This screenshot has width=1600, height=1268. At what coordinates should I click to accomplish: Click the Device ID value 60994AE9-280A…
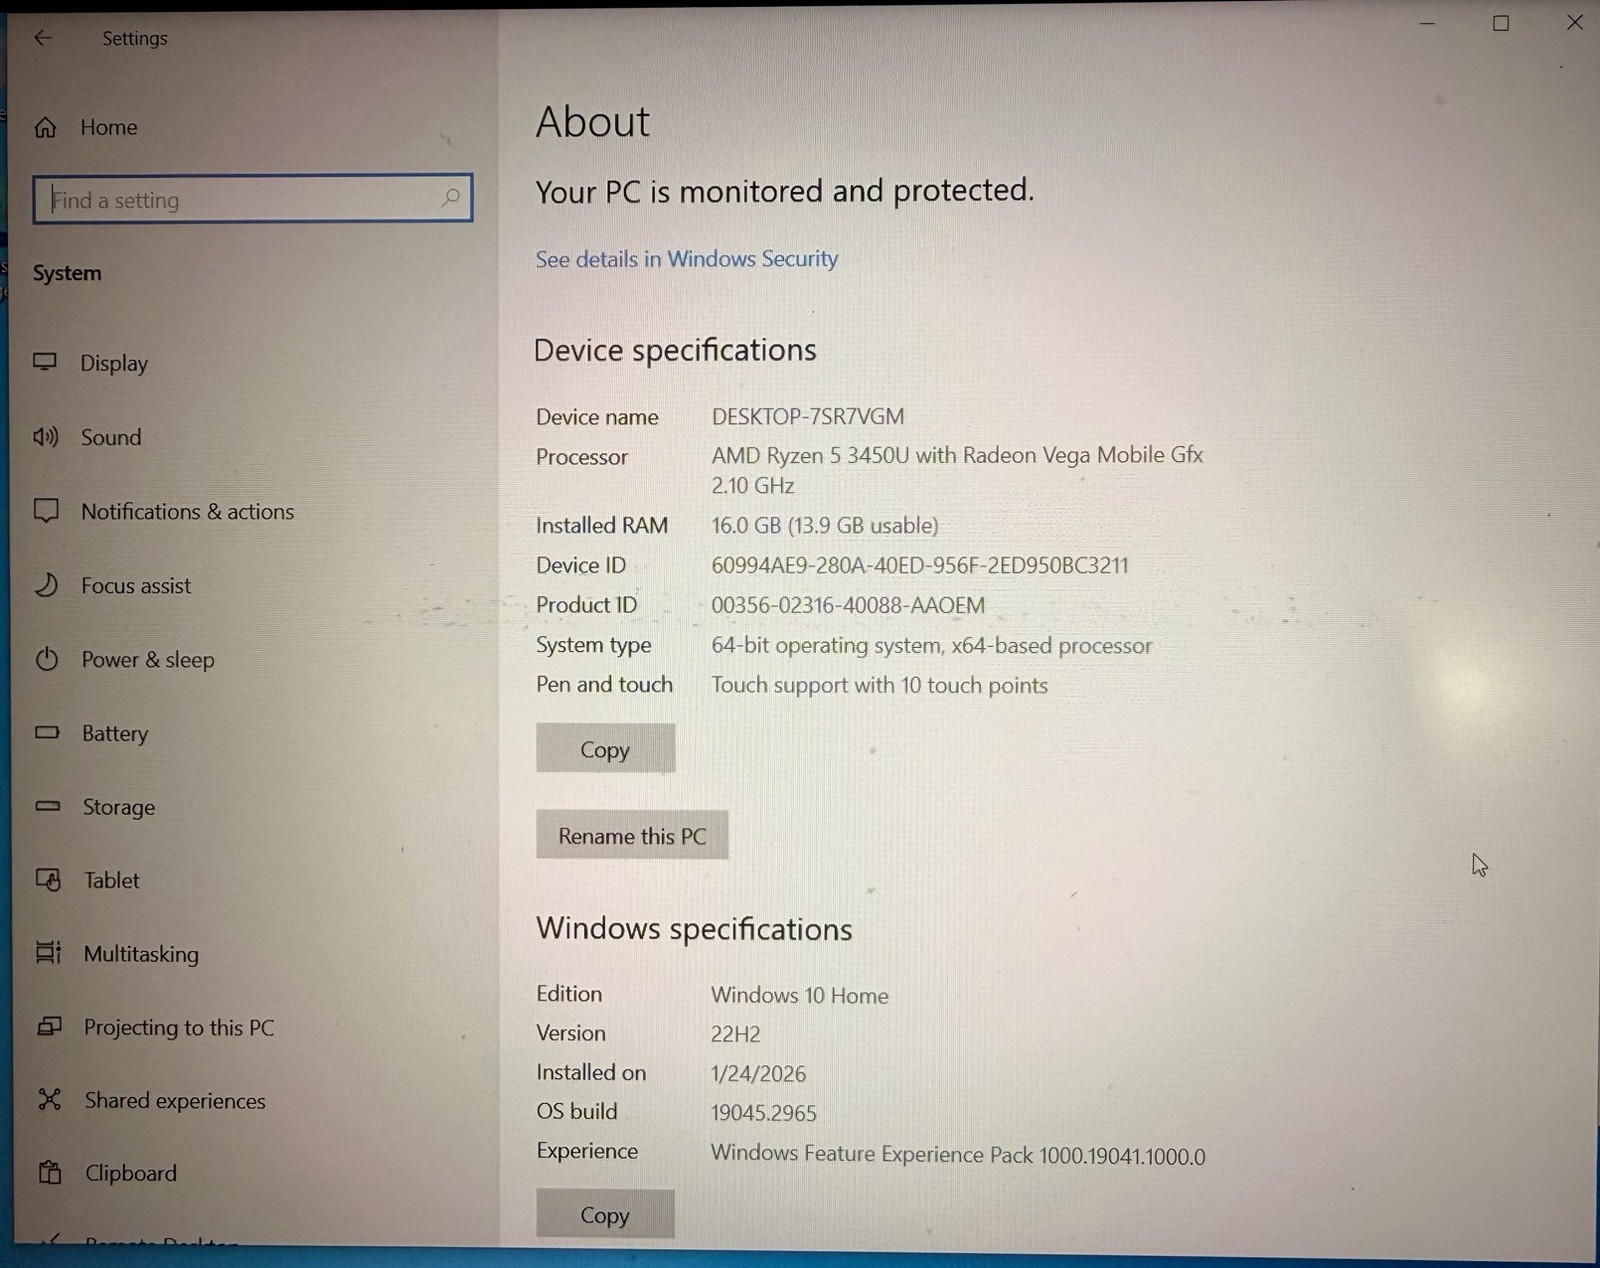(x=920, y=565)
